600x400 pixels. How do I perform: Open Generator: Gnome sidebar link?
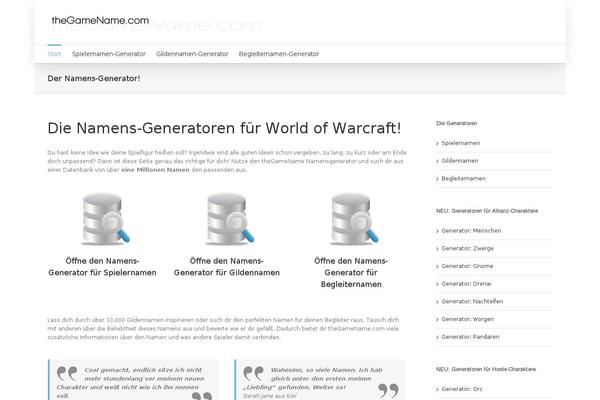(467, 266)
